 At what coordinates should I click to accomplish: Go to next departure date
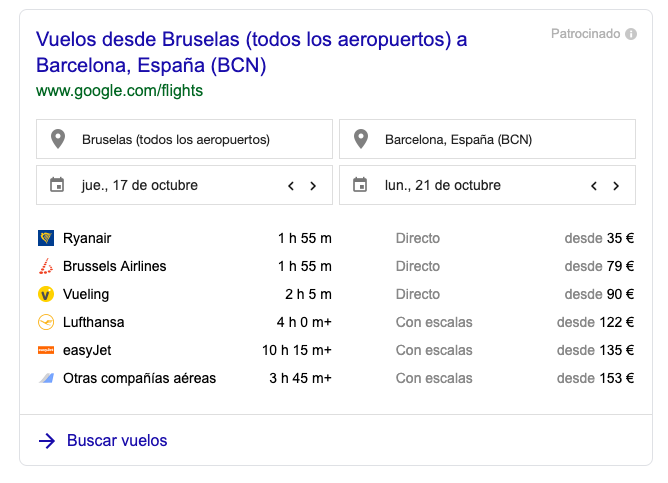(x=313, y=186)
